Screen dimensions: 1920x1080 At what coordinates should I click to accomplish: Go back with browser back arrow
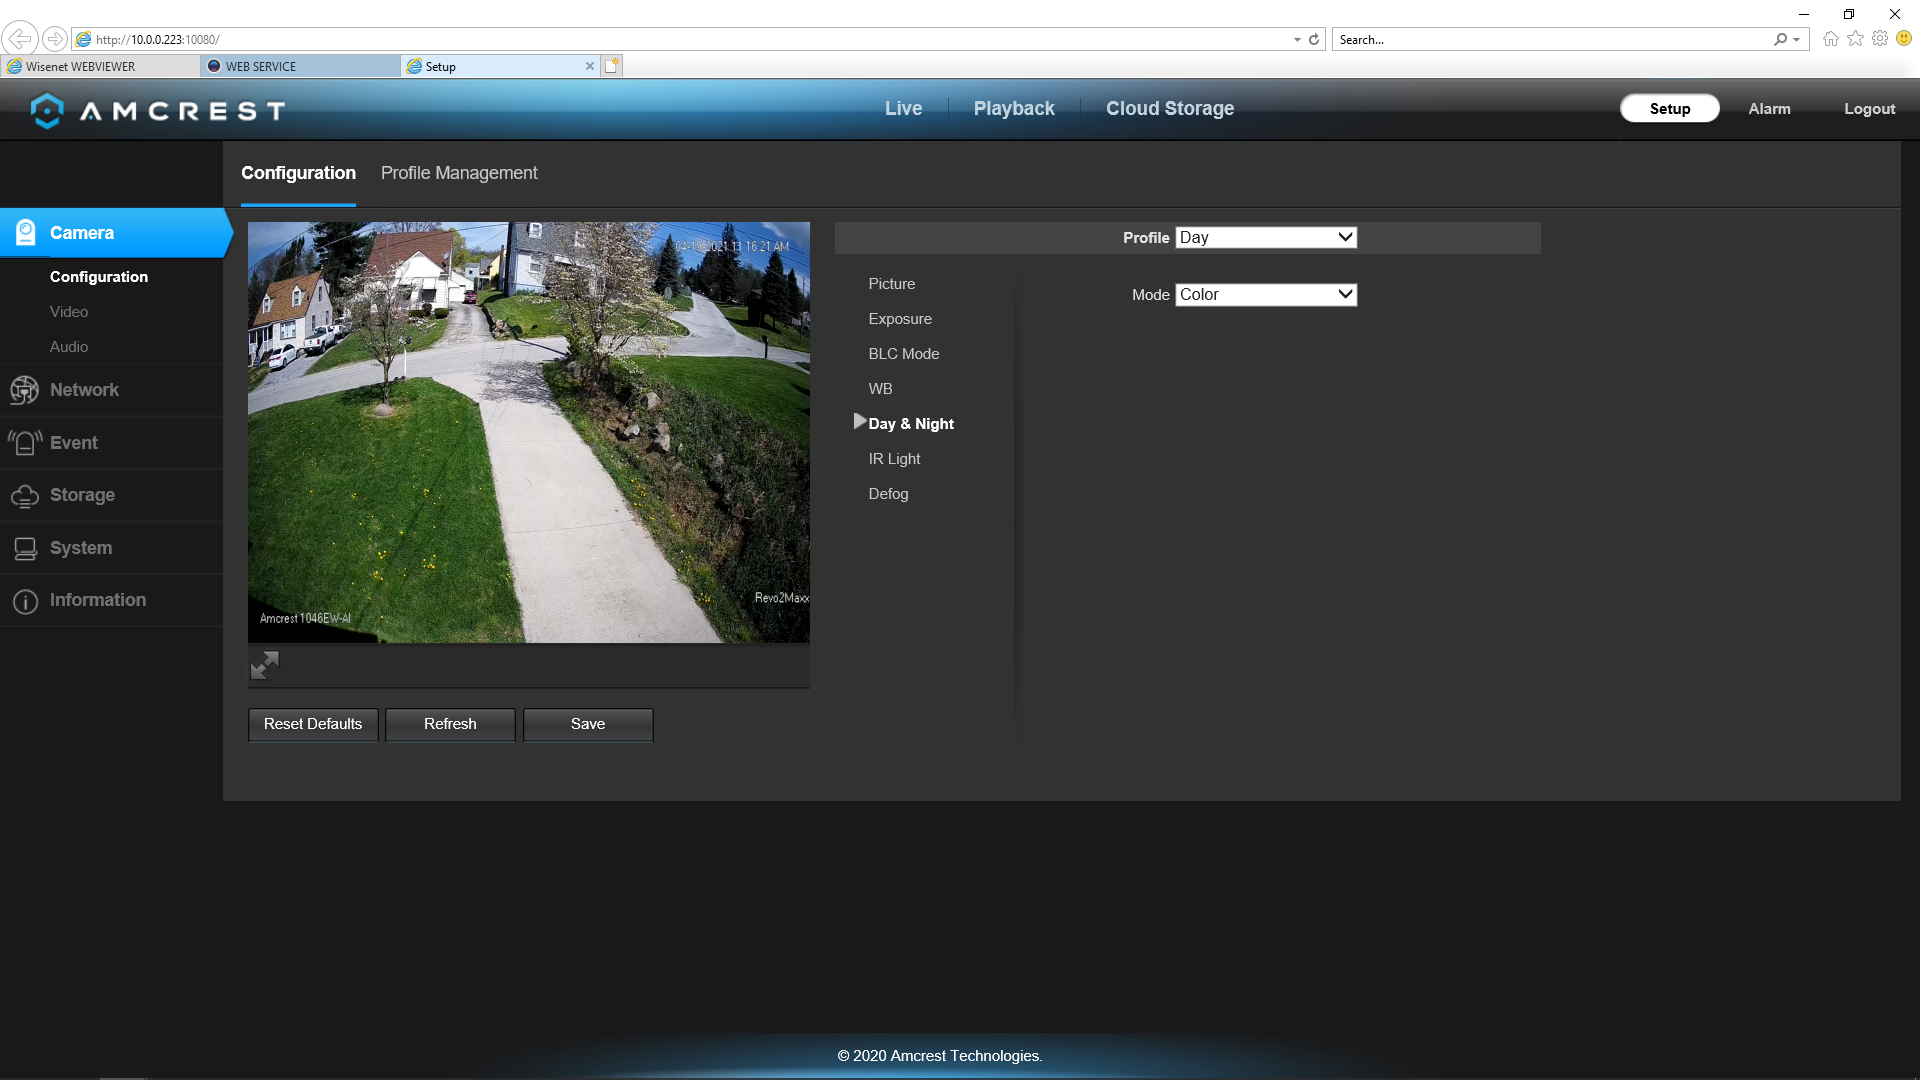point(19,39)
